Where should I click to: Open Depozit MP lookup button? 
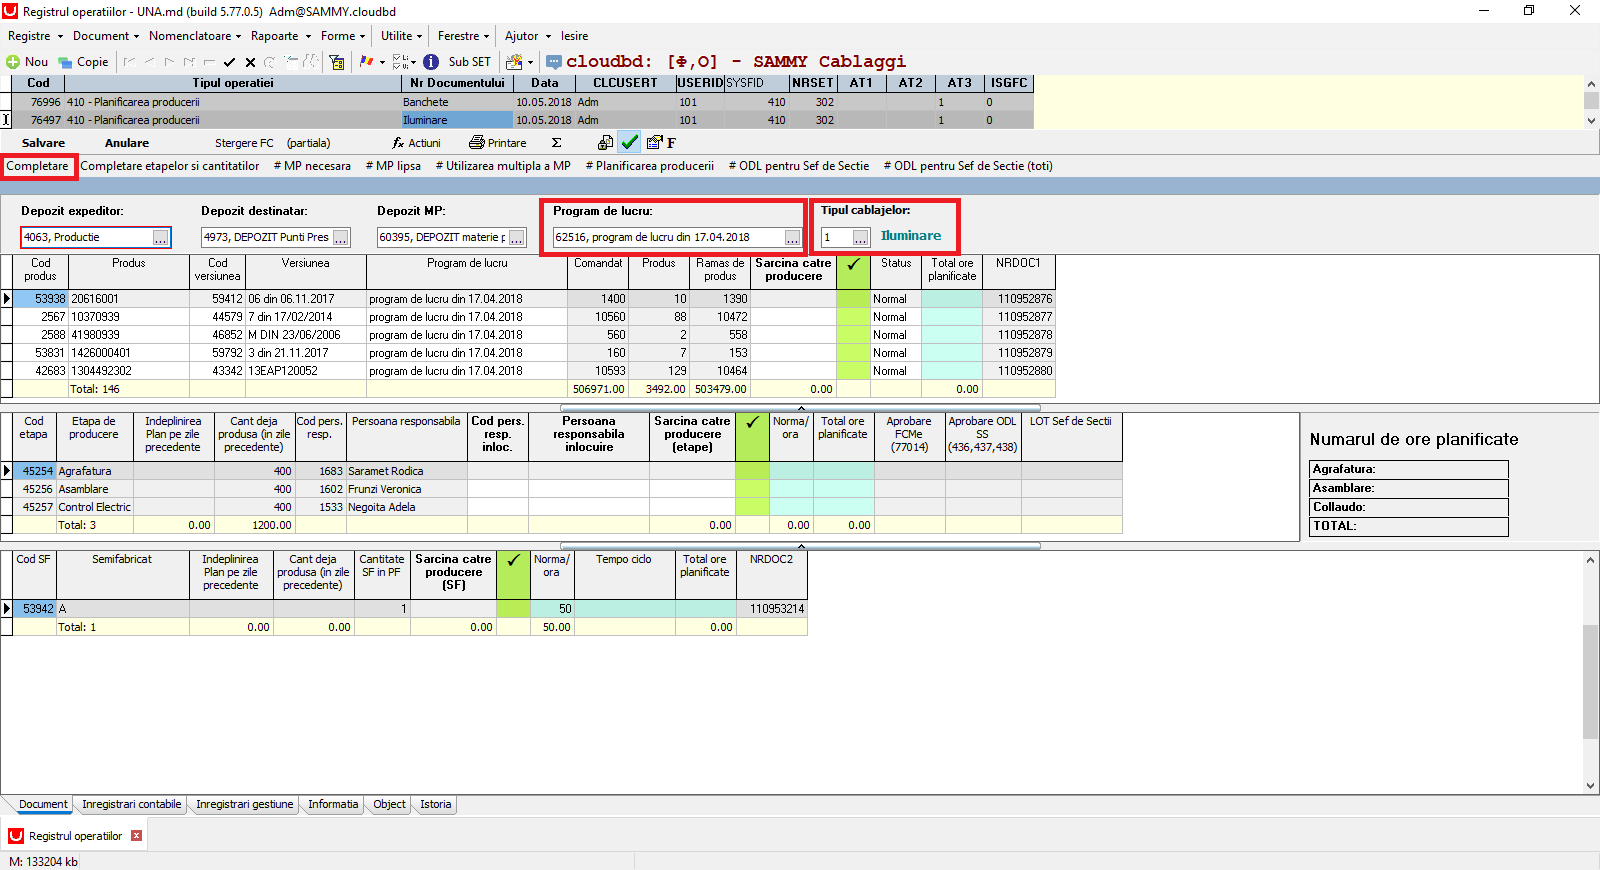pyautogui.click(x=517, y=238)
